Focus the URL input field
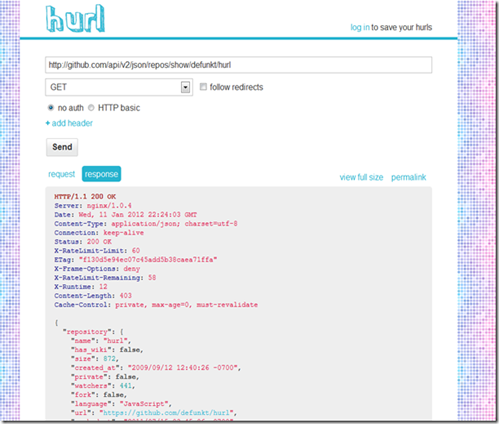 coord(239,65)
